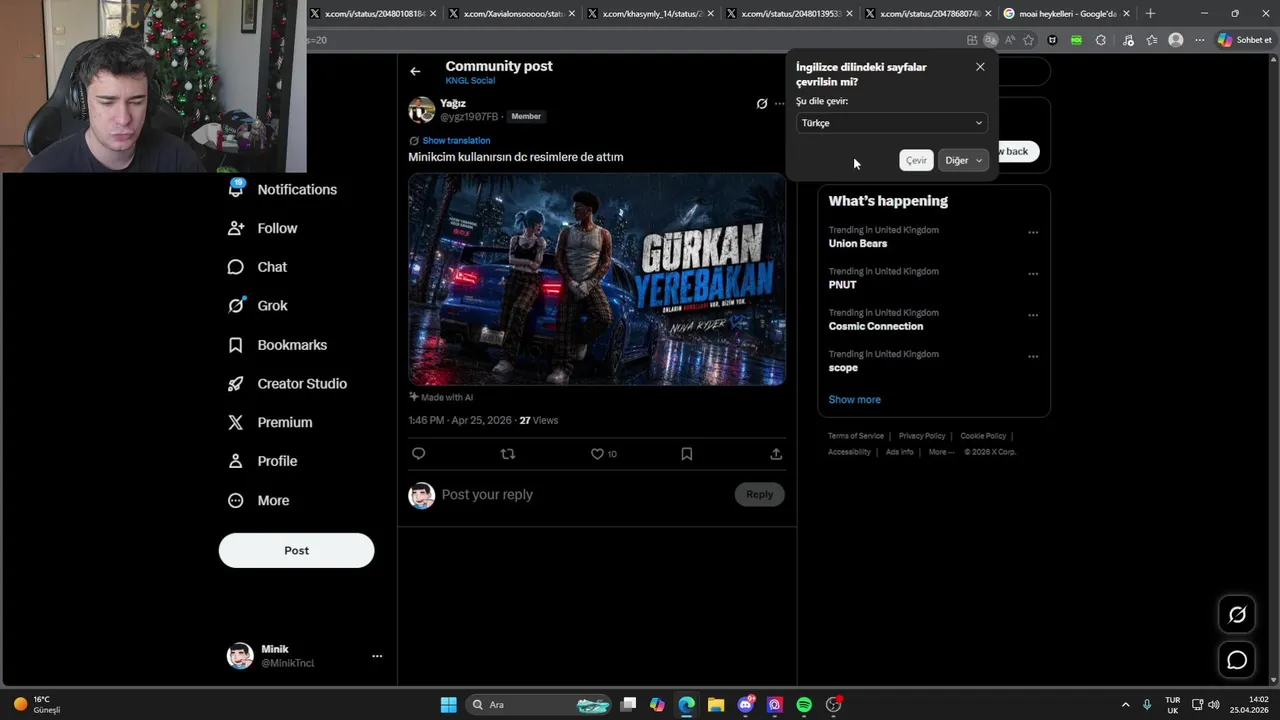The width and height of the screenshot is (1280, 720).
Task: Click the Reply button
Action: point(759,494)
